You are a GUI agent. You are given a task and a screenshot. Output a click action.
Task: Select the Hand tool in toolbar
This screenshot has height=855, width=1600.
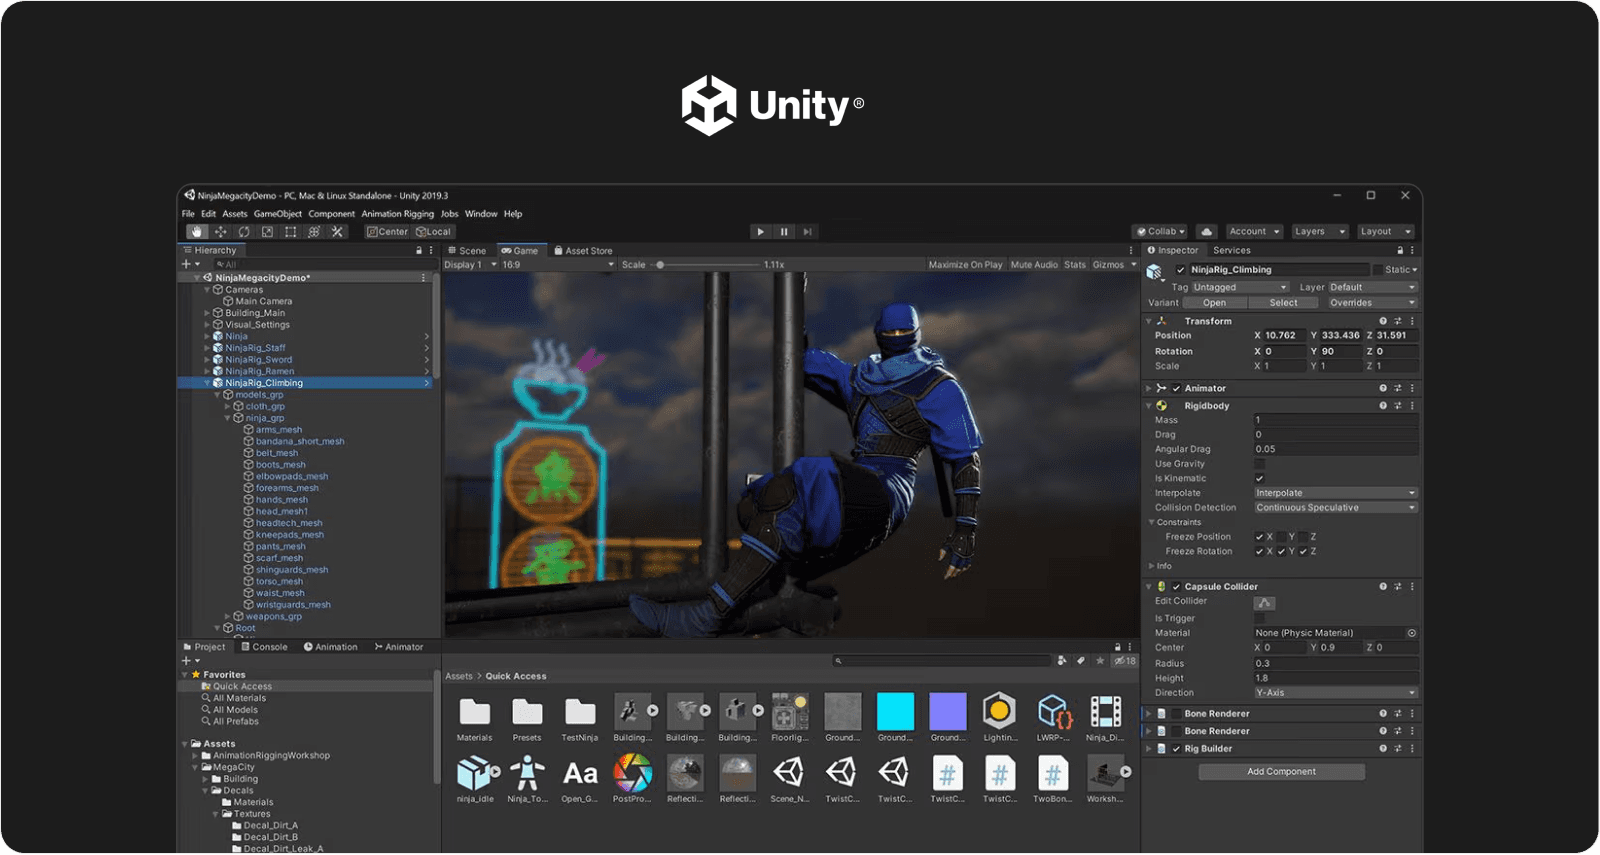tap(197, 232)
